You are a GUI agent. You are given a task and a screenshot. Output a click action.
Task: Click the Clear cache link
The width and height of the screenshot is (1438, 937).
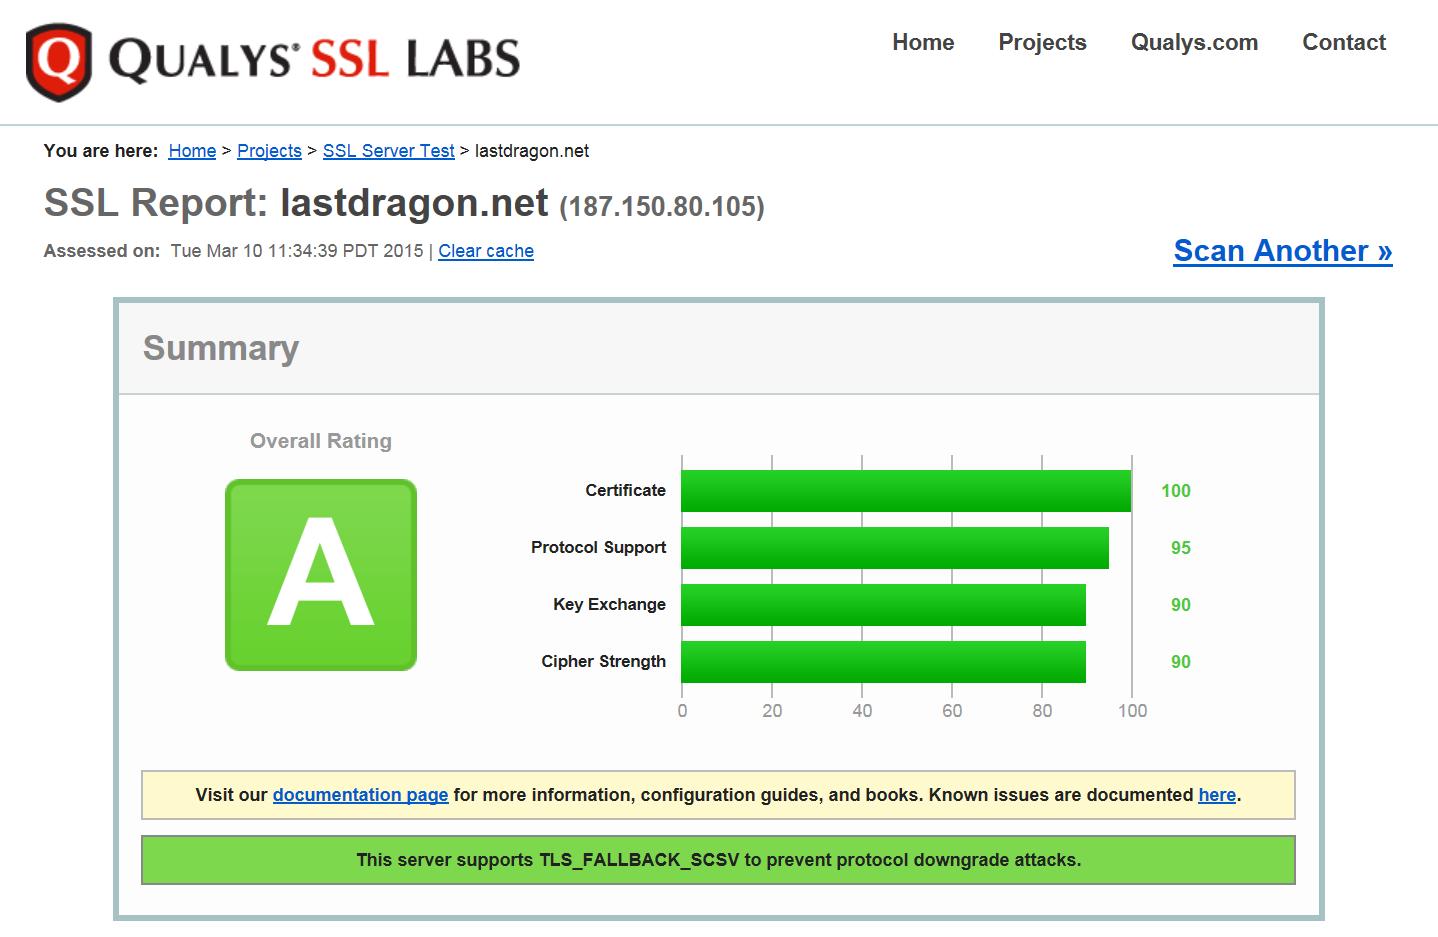485,251
